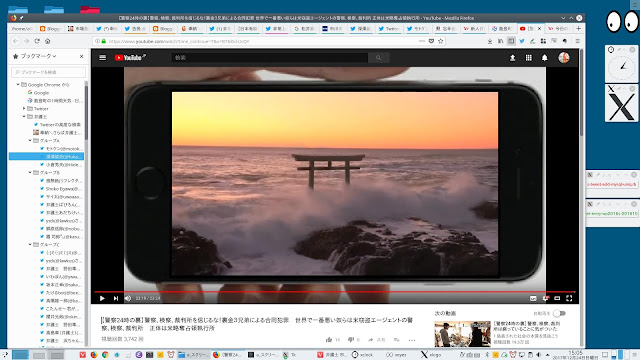
Task: Open the Firefox downloads arrow
Action: 490,41
